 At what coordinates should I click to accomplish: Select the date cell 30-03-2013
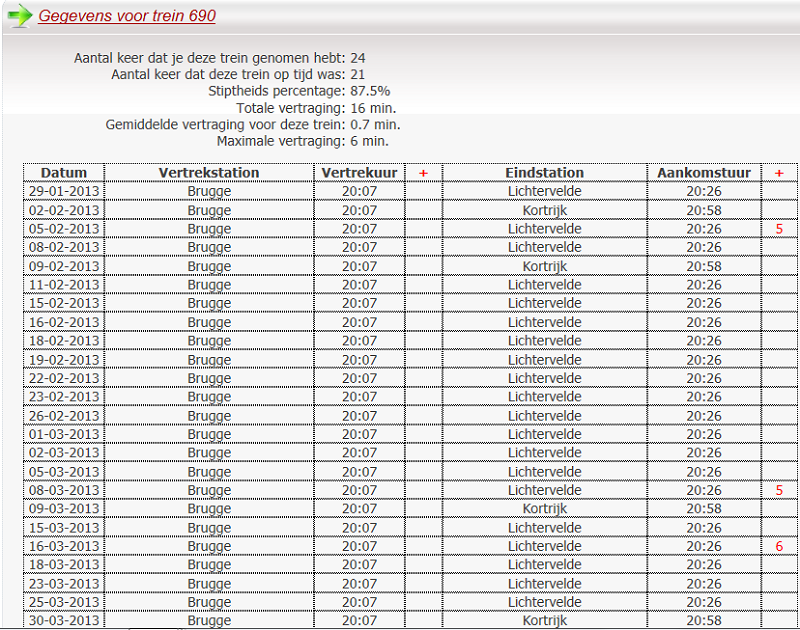point(64,621)
